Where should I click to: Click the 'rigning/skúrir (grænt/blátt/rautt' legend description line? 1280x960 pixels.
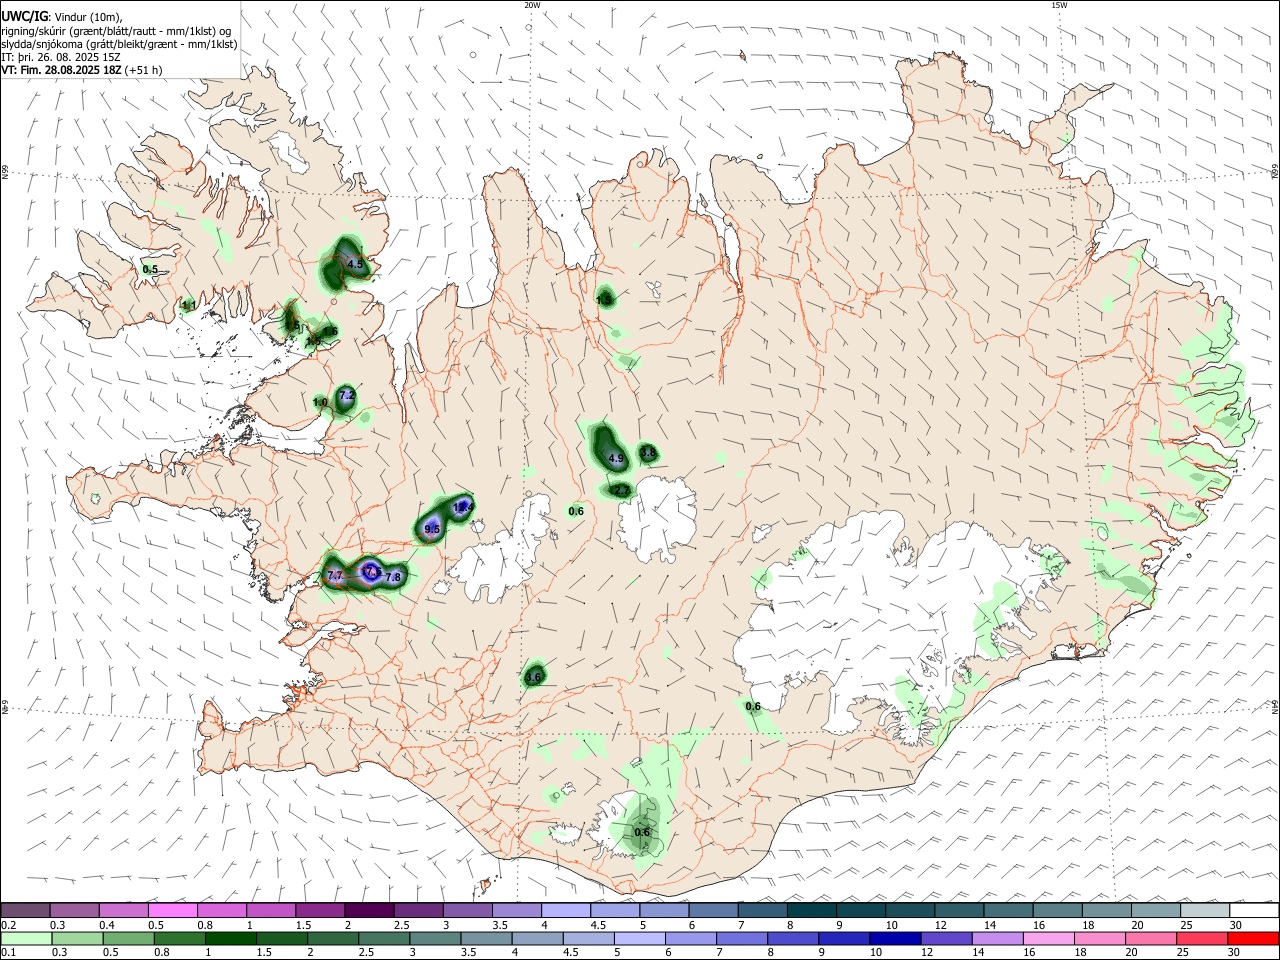(116, 31)
